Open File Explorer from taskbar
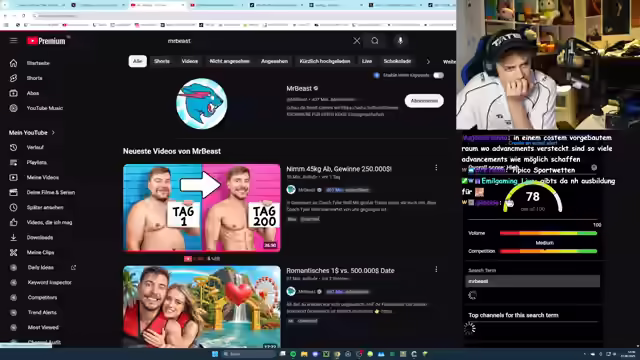The height and width of the screenshot is (360, 640). (304, 354)
